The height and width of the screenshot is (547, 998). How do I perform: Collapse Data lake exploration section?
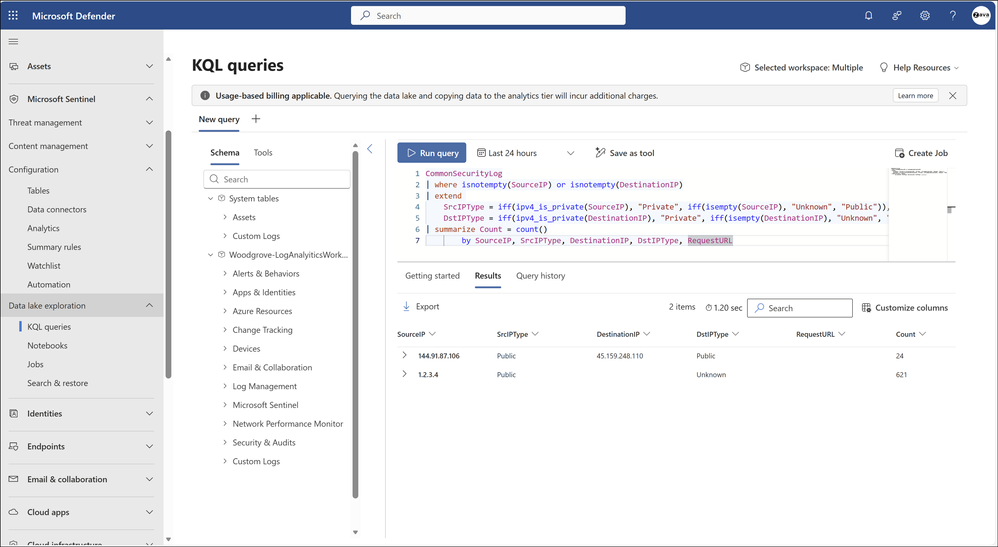(149, 305)
